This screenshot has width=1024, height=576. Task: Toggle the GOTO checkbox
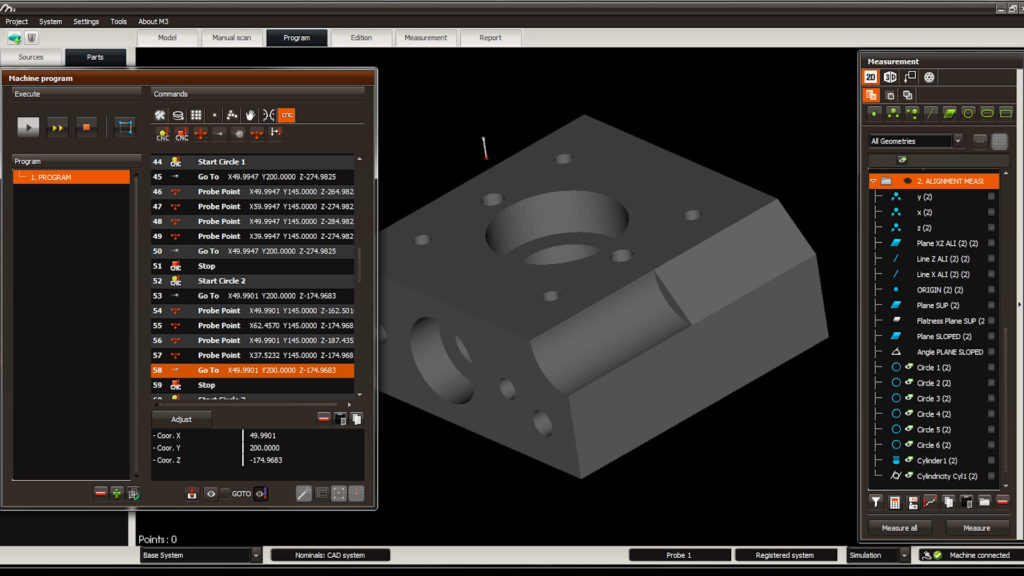tap(226, 493)
